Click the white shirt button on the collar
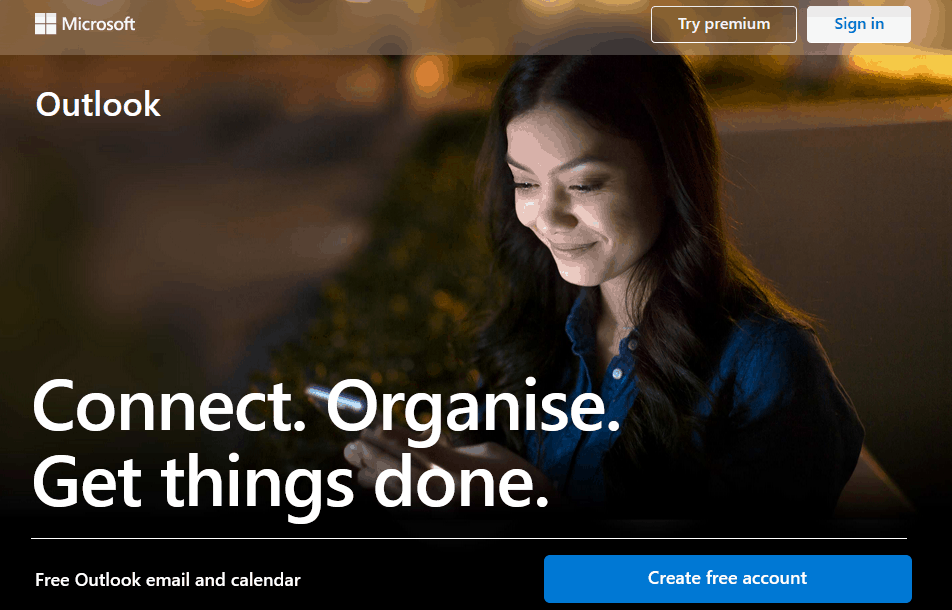The image size is (952, 610). pos(617,373)
